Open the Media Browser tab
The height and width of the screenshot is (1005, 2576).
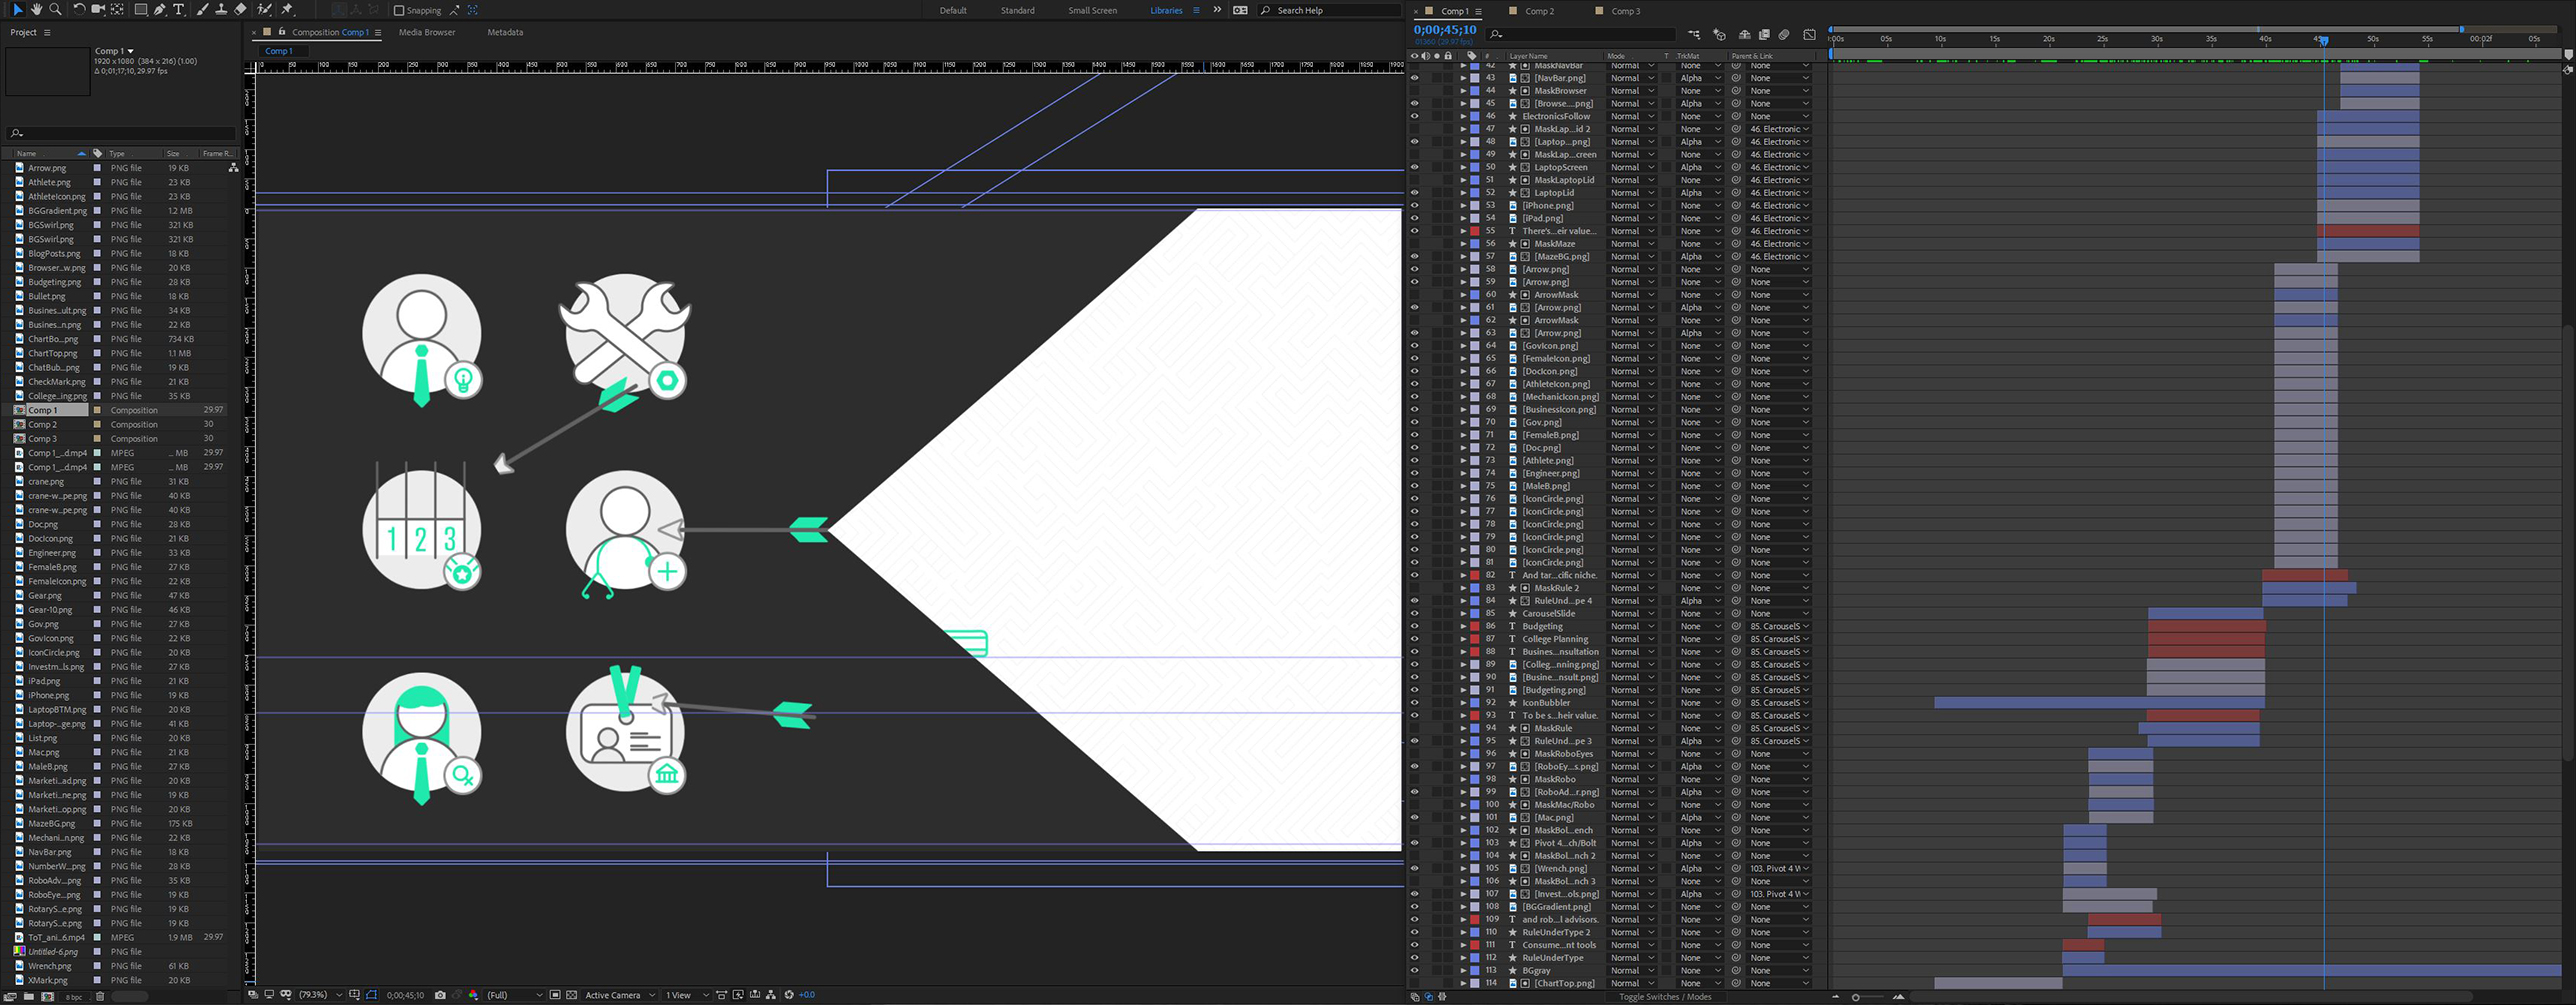click(x=426, y=32)
